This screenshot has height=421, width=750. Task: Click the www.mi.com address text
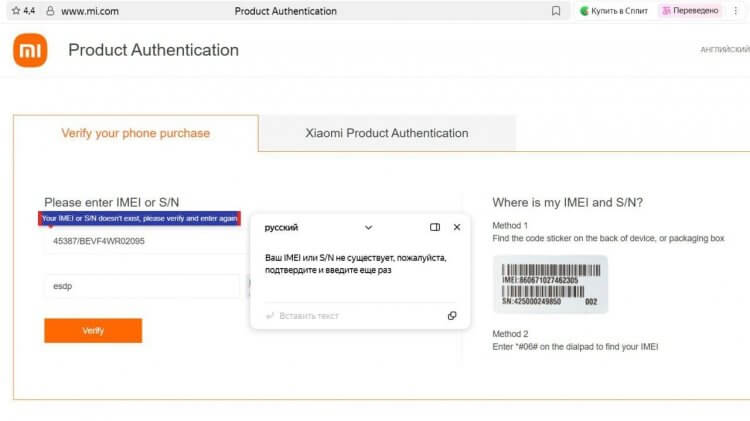(x=90, y=11)
